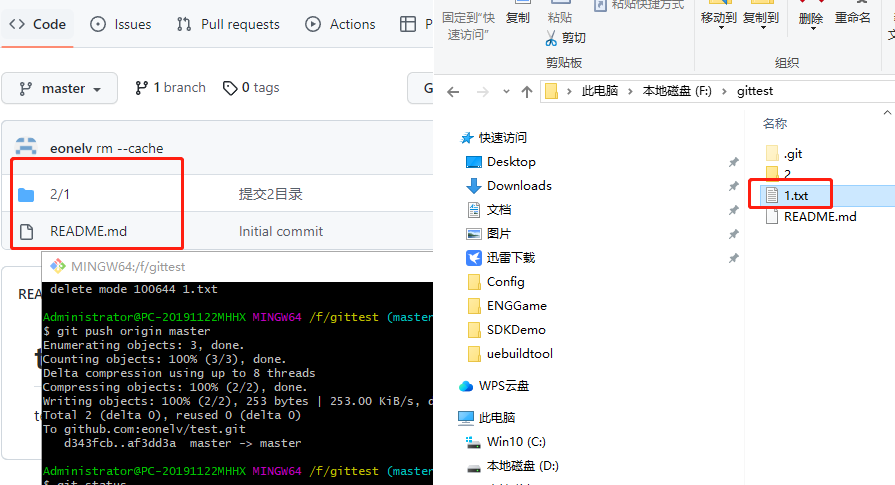Sort by the 名称 column header
Viewport: 895px width, 485px height.
point(775,123)
